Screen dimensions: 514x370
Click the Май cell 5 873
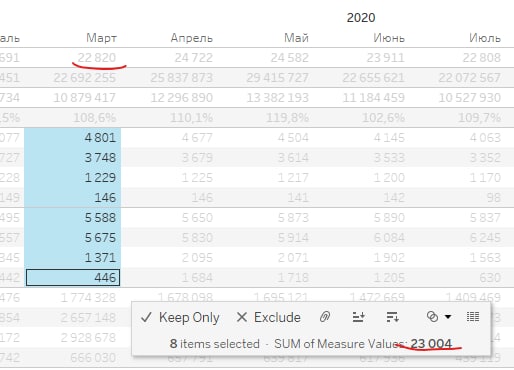coord(293,218)
